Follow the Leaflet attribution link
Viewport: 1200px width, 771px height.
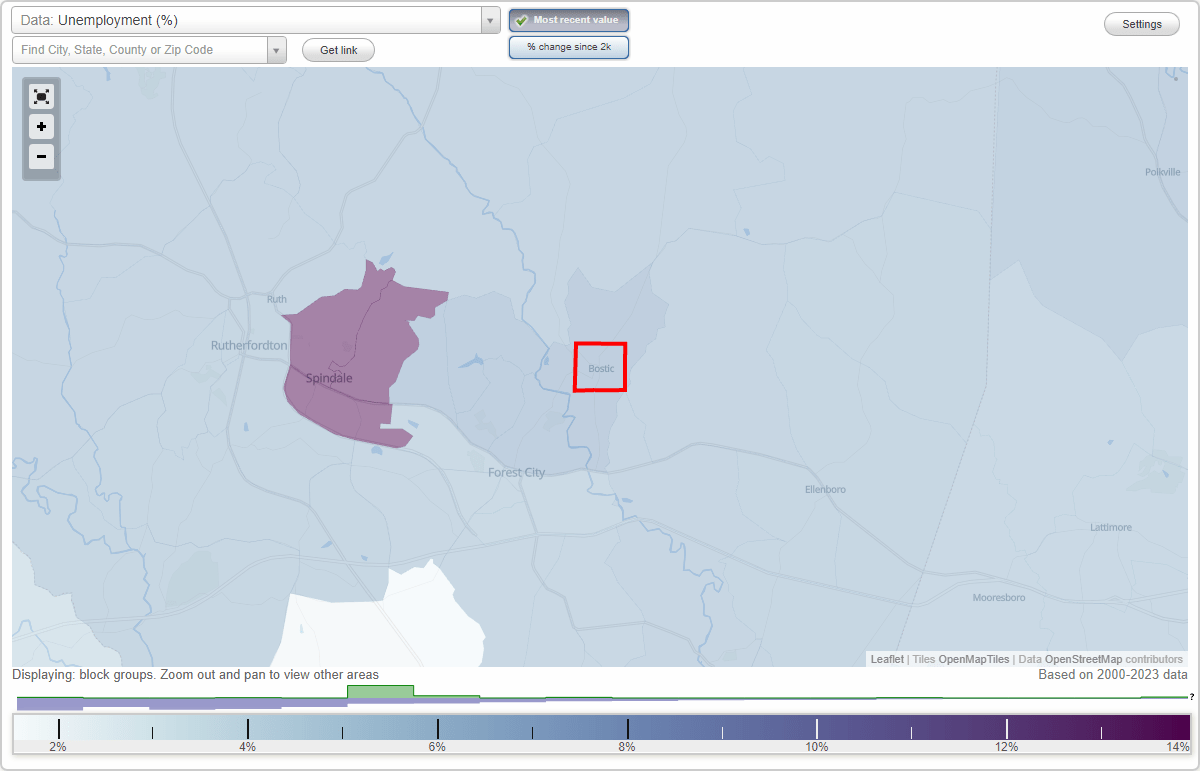(886, 659)
